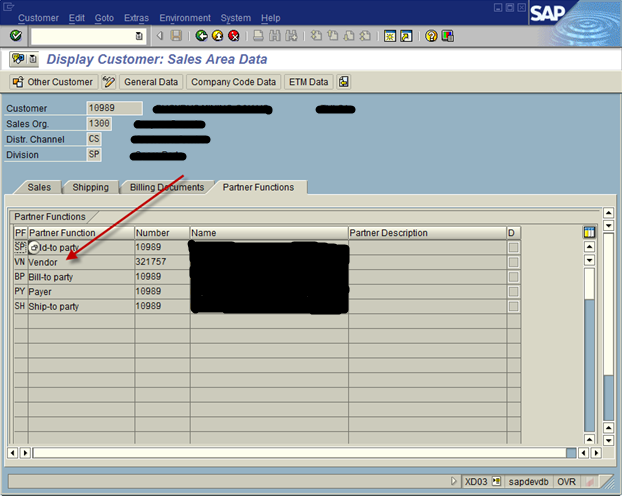Click the Vendor number cell 321757

(162, 262)
